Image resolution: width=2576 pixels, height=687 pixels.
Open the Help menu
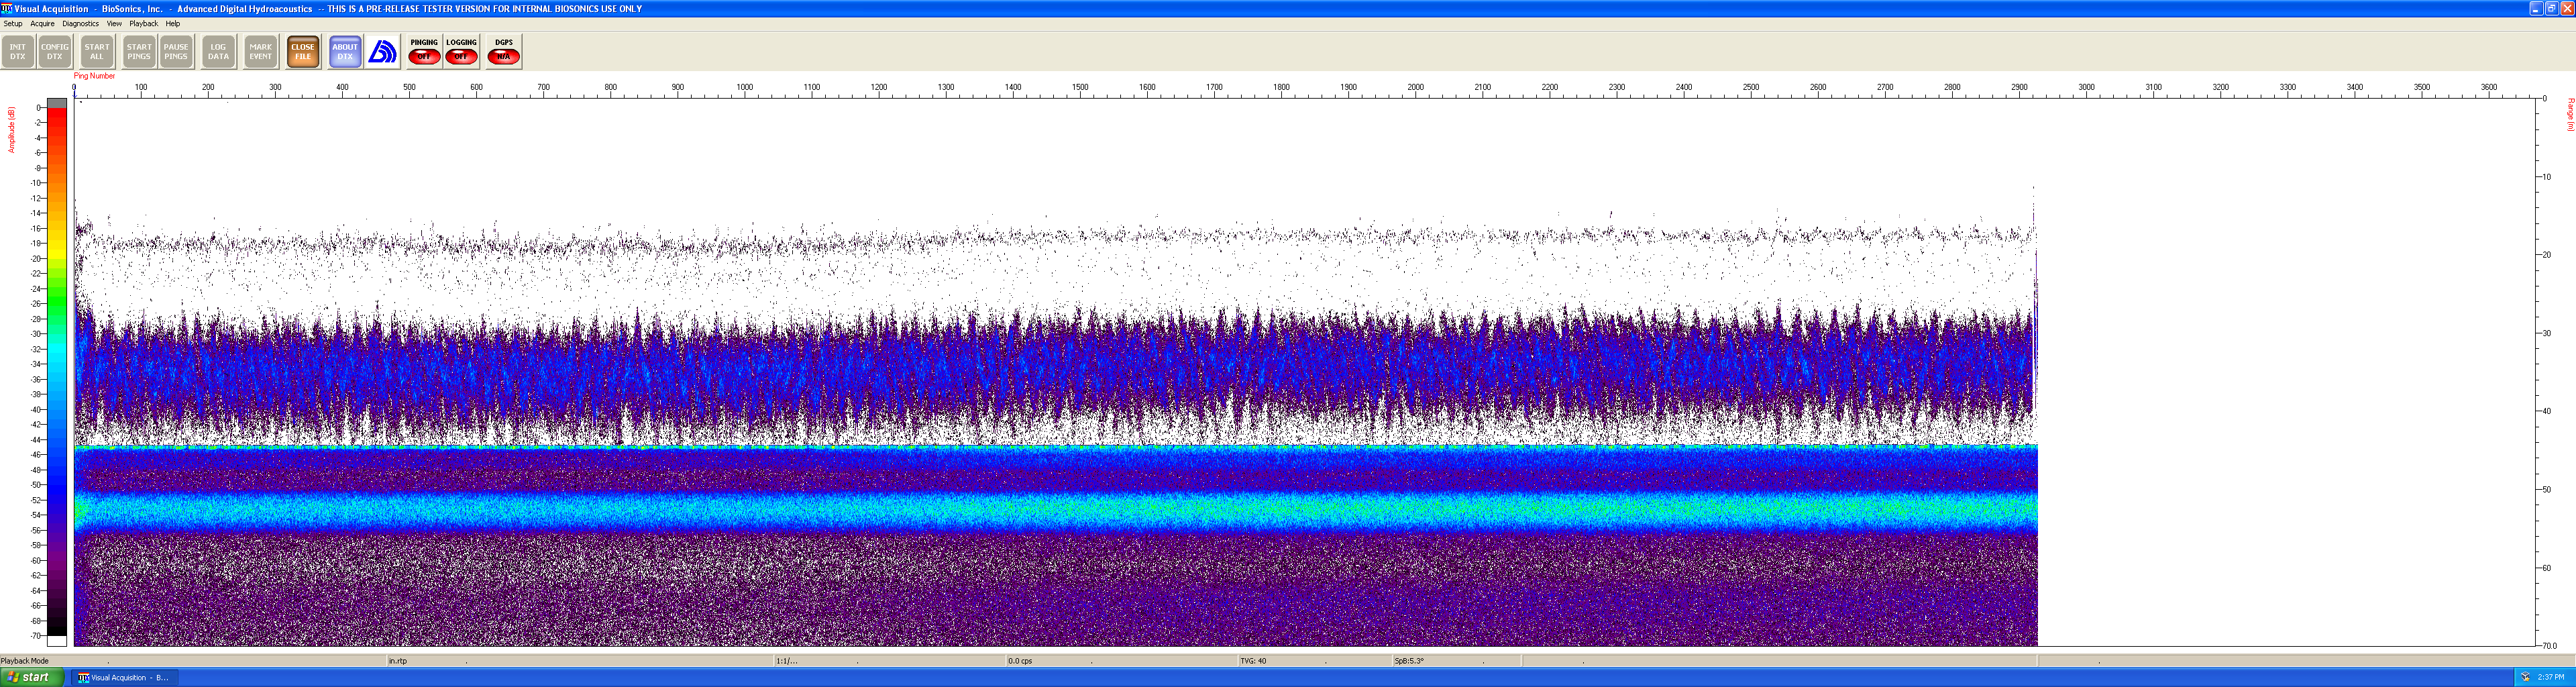click(x=173, y=24)
